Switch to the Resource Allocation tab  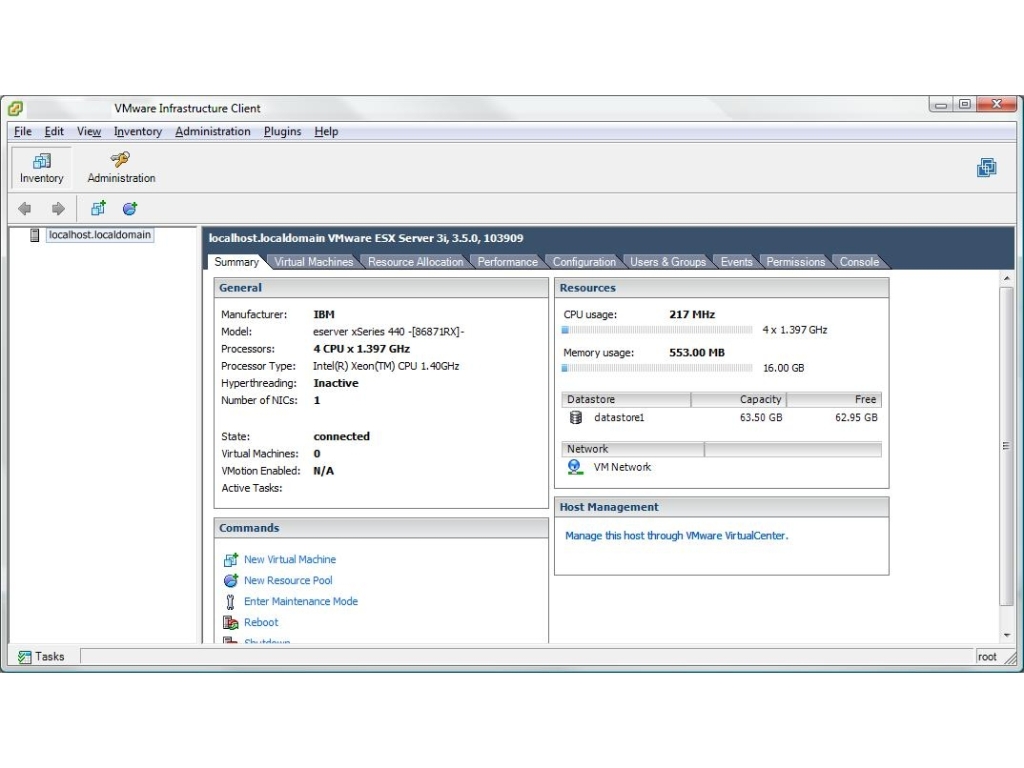415,262
